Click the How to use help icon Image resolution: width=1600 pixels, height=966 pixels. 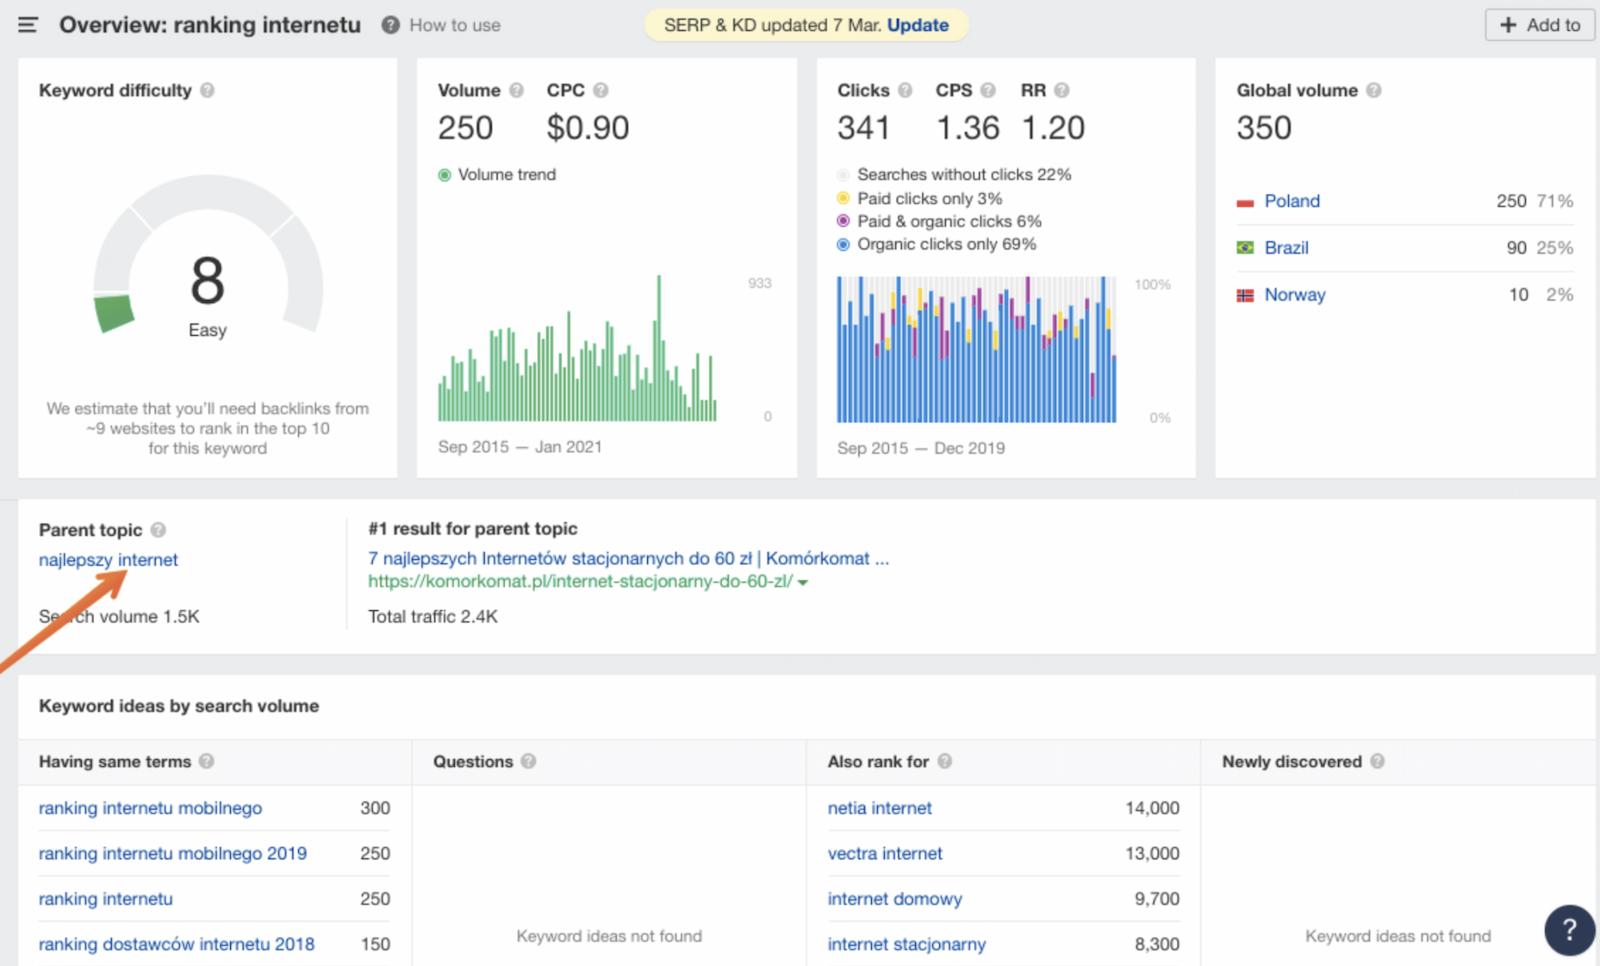click(x=389, y=25)
